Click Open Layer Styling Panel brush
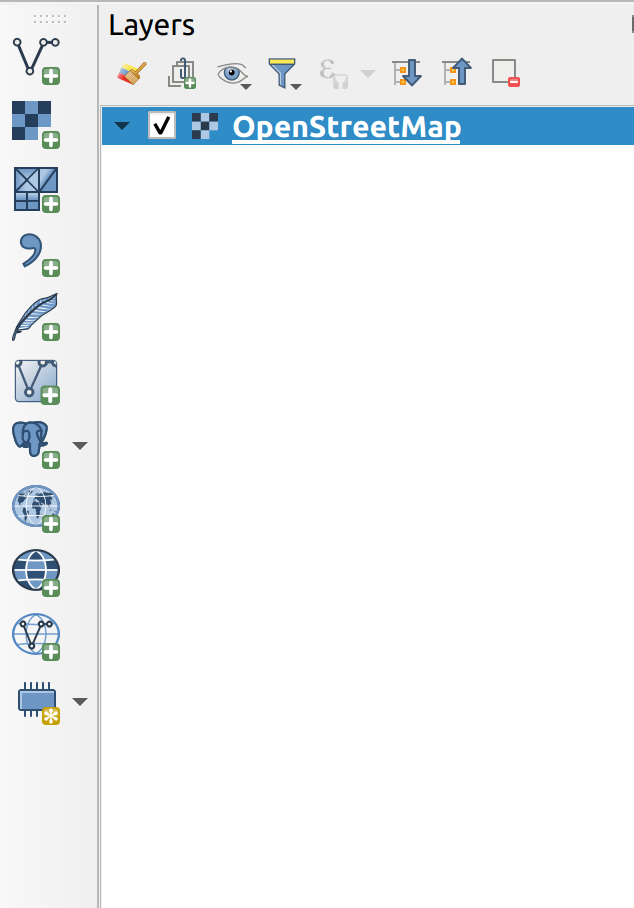The width and height of the screenshot is (634, 908). [132, 74]
